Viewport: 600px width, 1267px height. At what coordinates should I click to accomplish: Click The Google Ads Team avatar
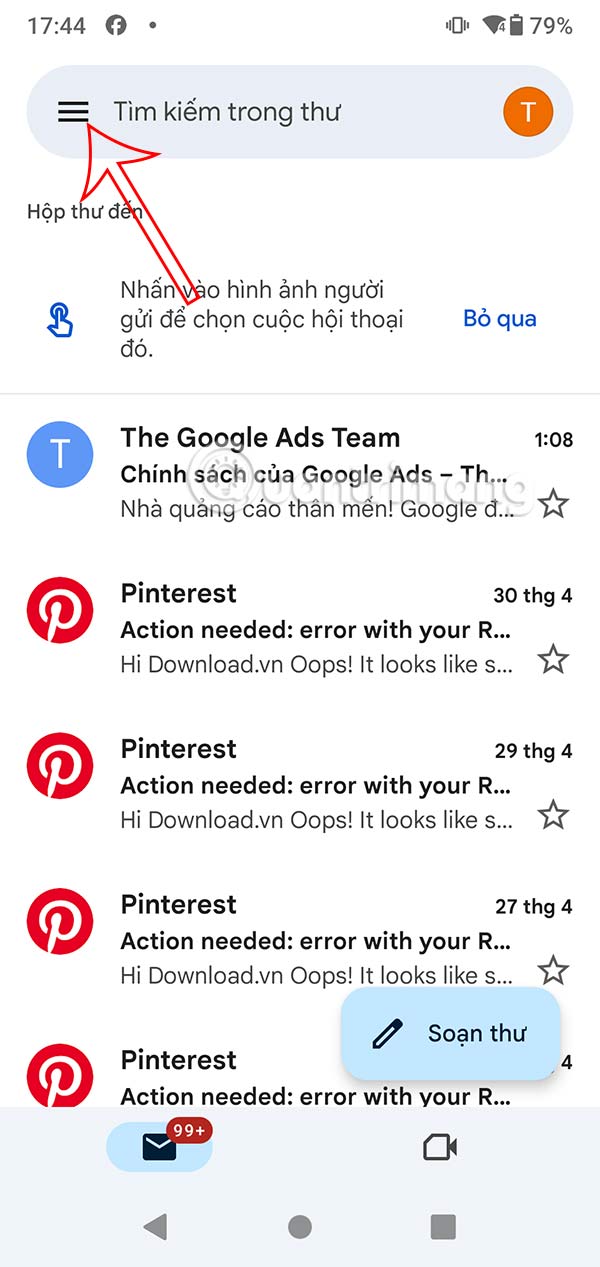click(59, 455)
